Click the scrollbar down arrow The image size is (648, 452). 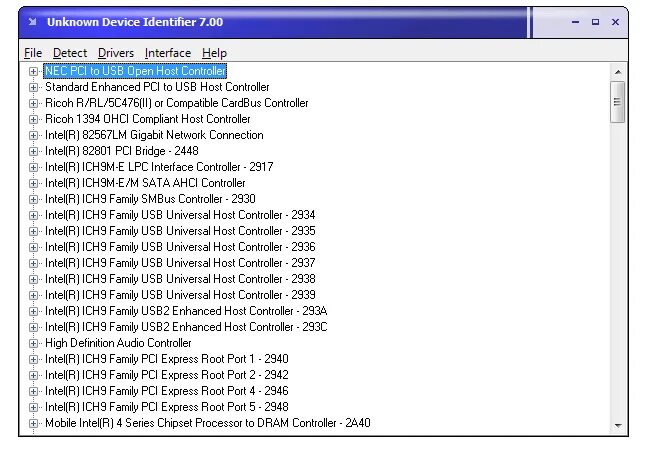click(618, 425)
